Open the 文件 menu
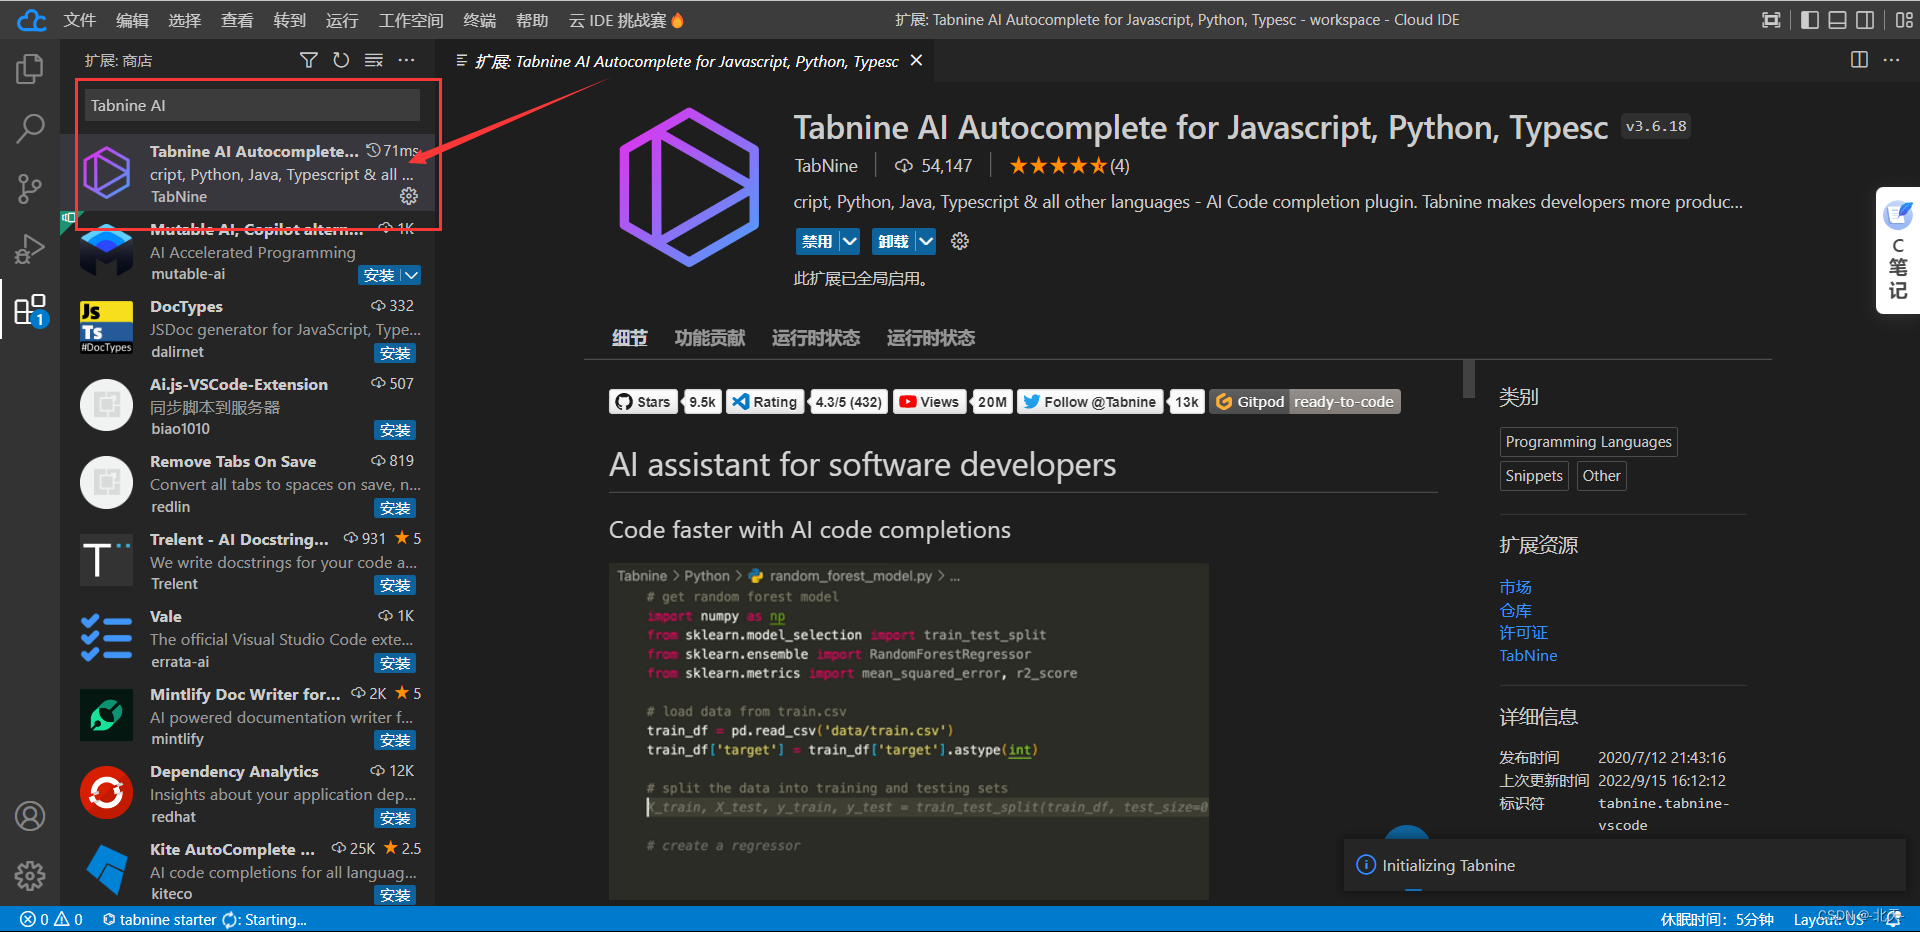 79,20
